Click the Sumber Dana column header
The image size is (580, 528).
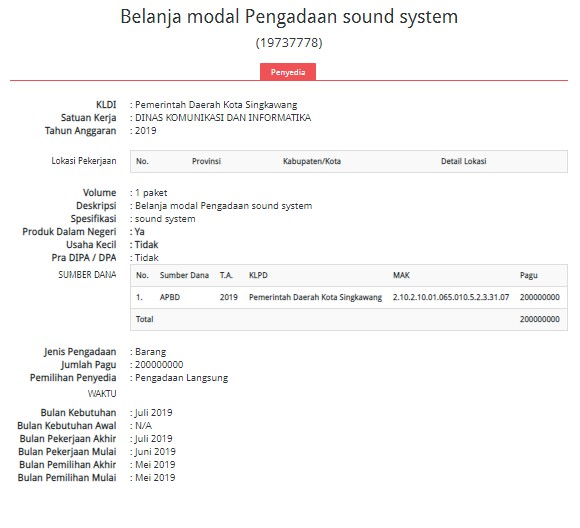tap(184, 275)
